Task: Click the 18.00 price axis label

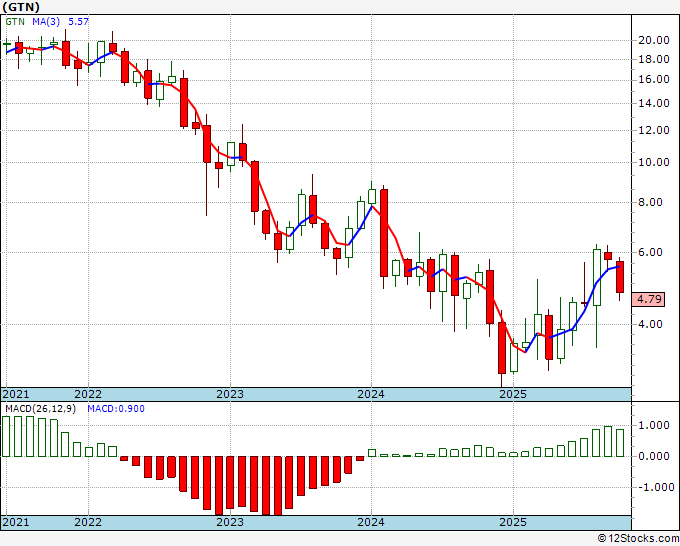Action: (x=654, y=59)
